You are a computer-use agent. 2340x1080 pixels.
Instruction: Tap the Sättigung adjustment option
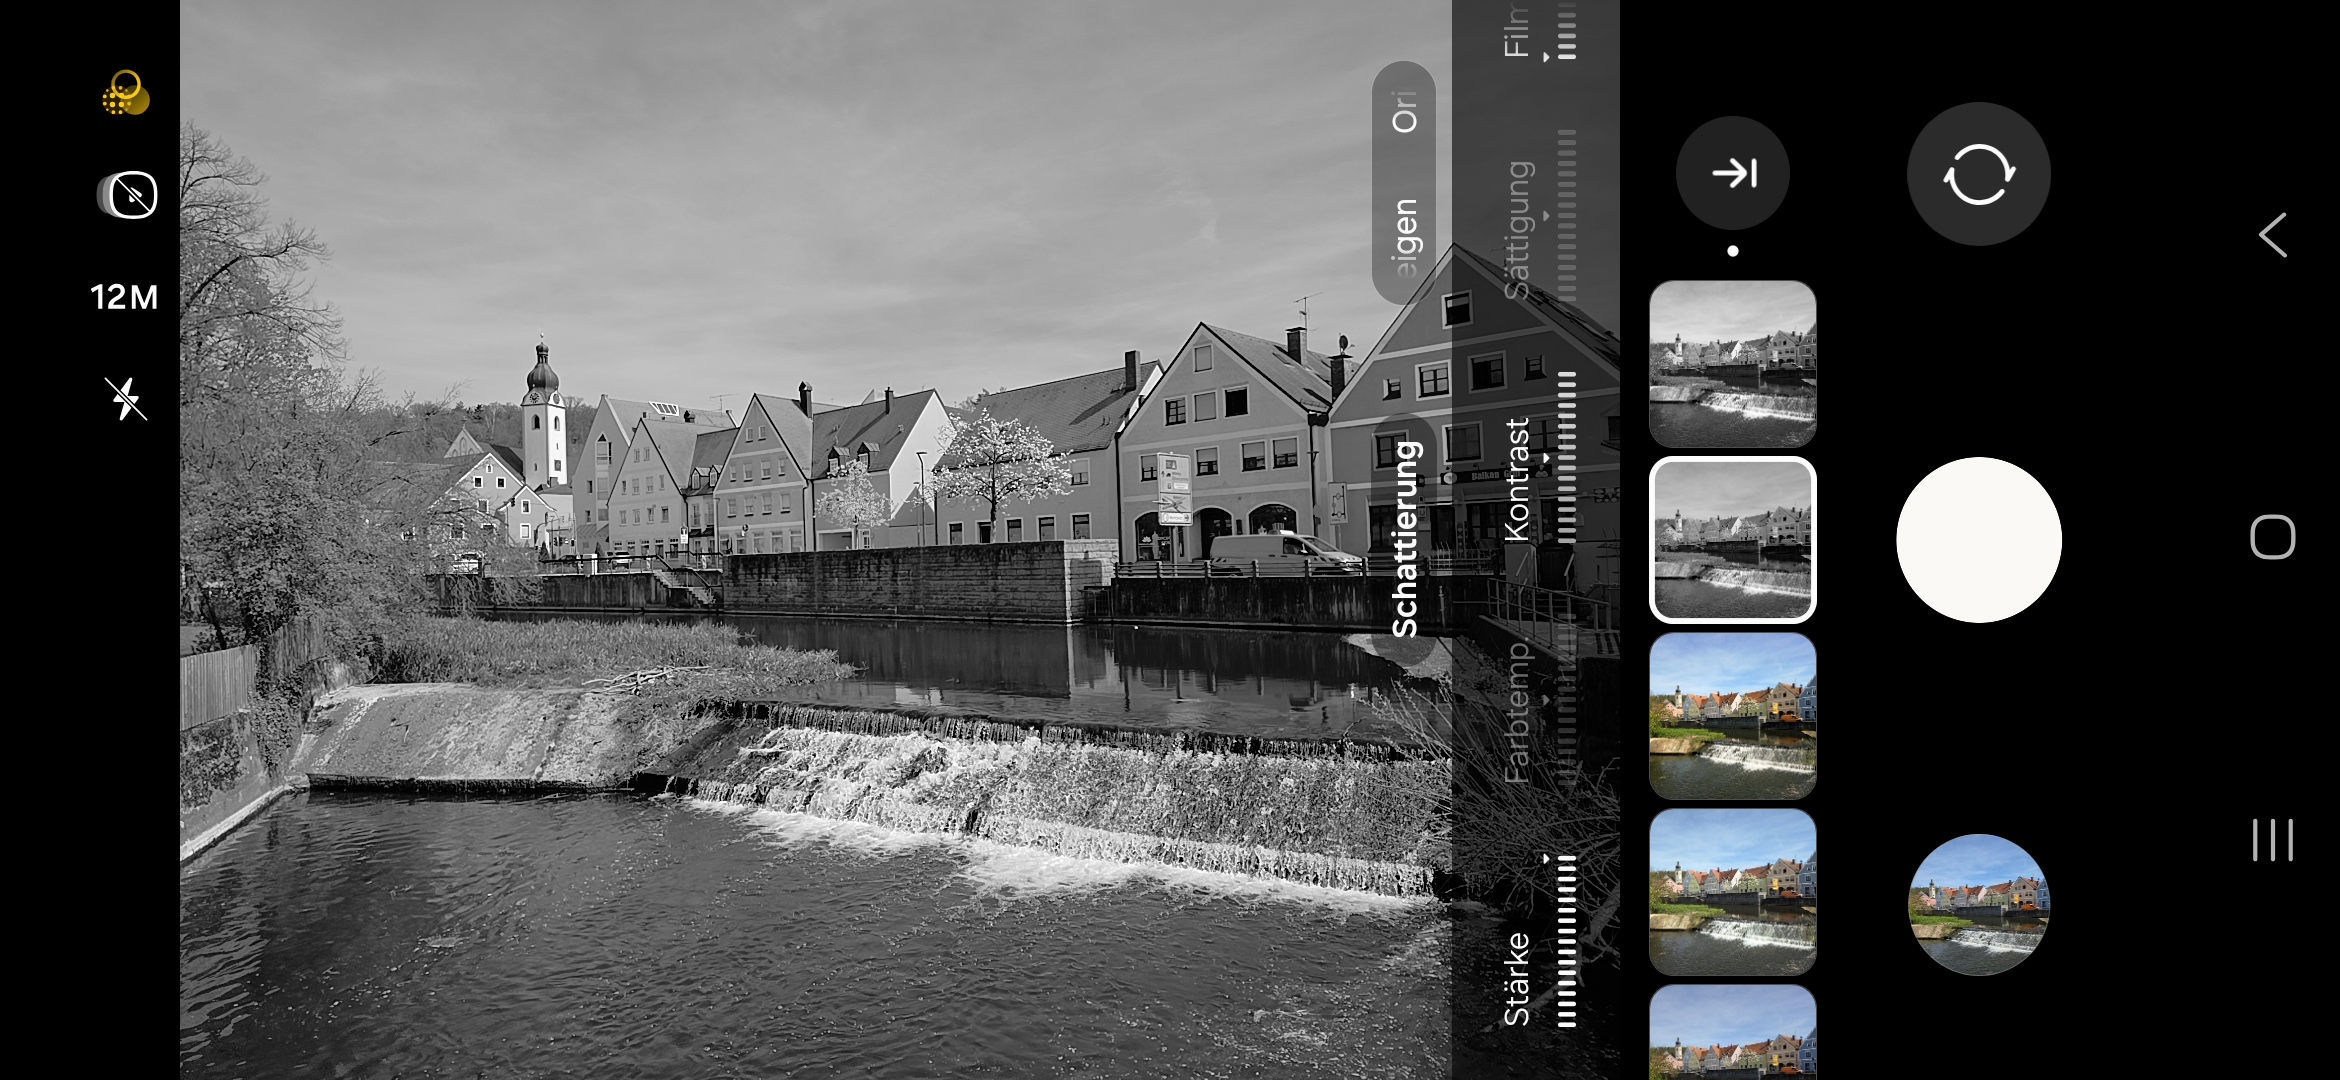(x=1517, y=230)
